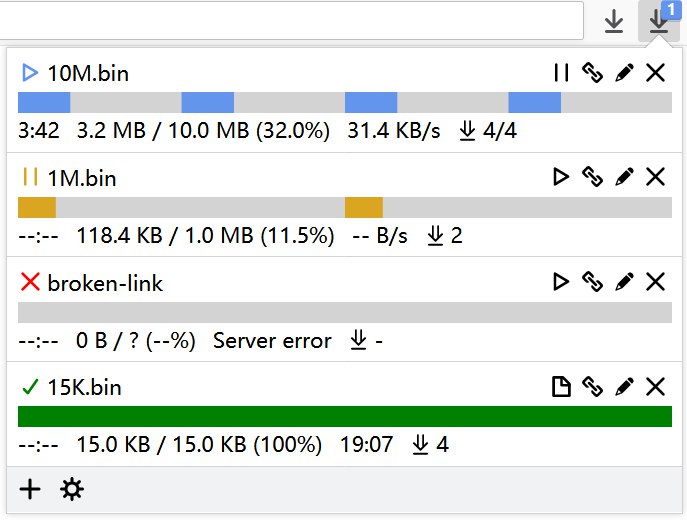Toggle the download manager toolbar button with badge
This screenshot has height=526, width=687.
pyautogui.click(x=658, y=21)
